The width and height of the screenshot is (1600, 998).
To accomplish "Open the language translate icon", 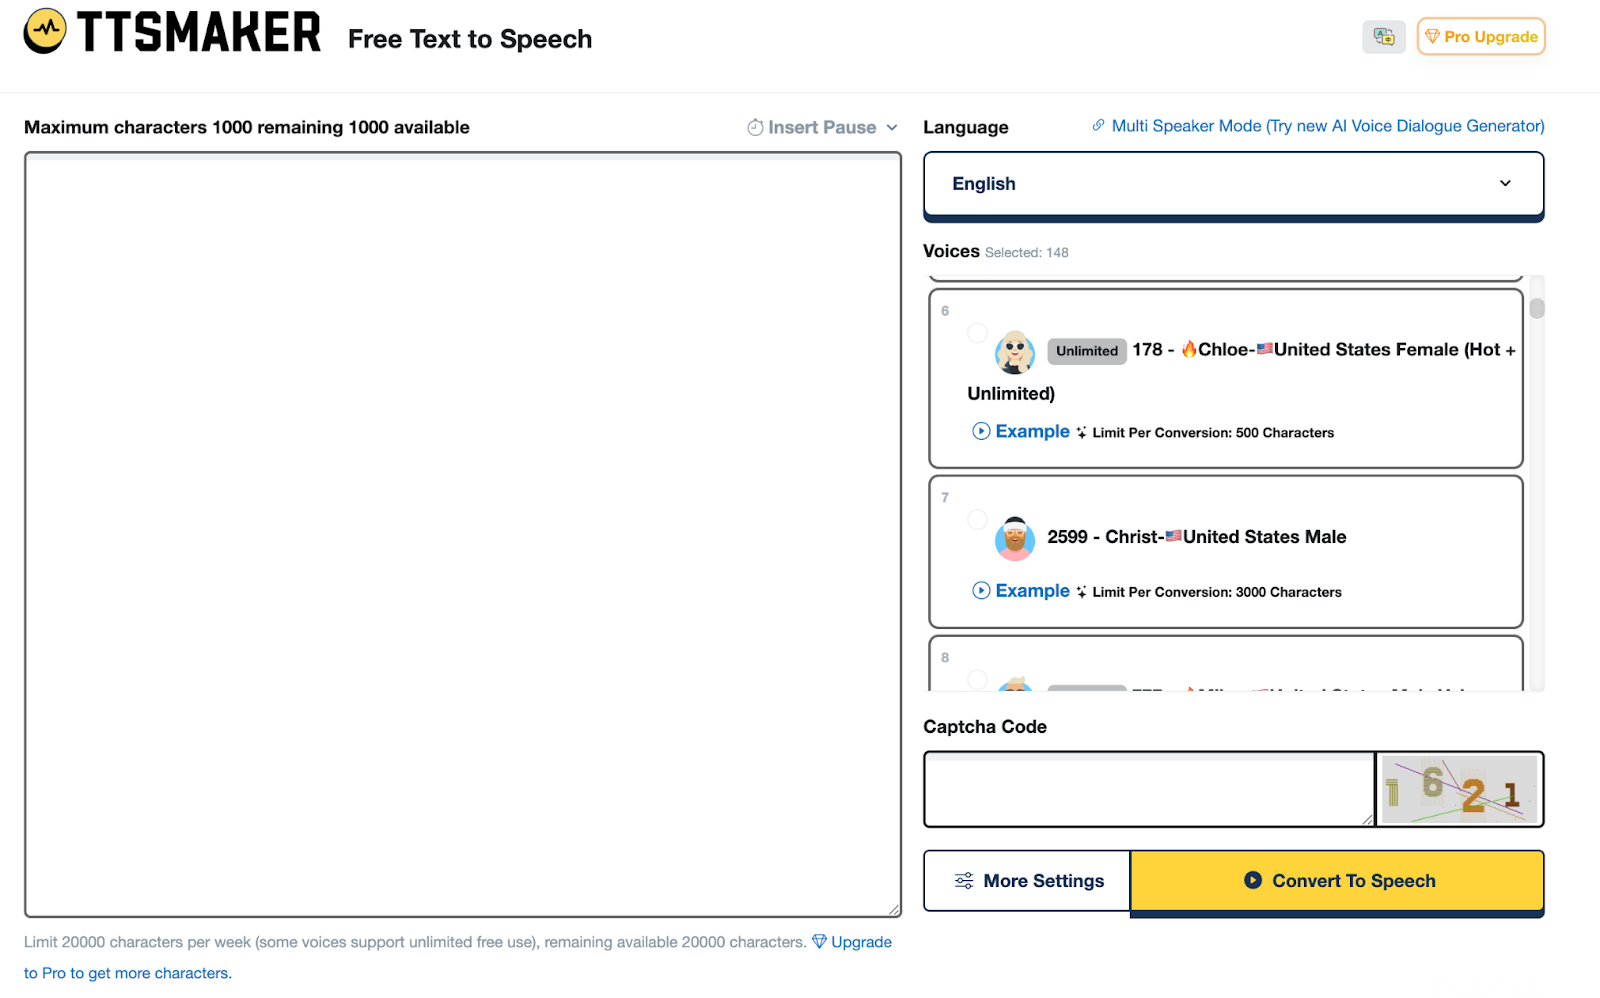I will point(1384,37).
